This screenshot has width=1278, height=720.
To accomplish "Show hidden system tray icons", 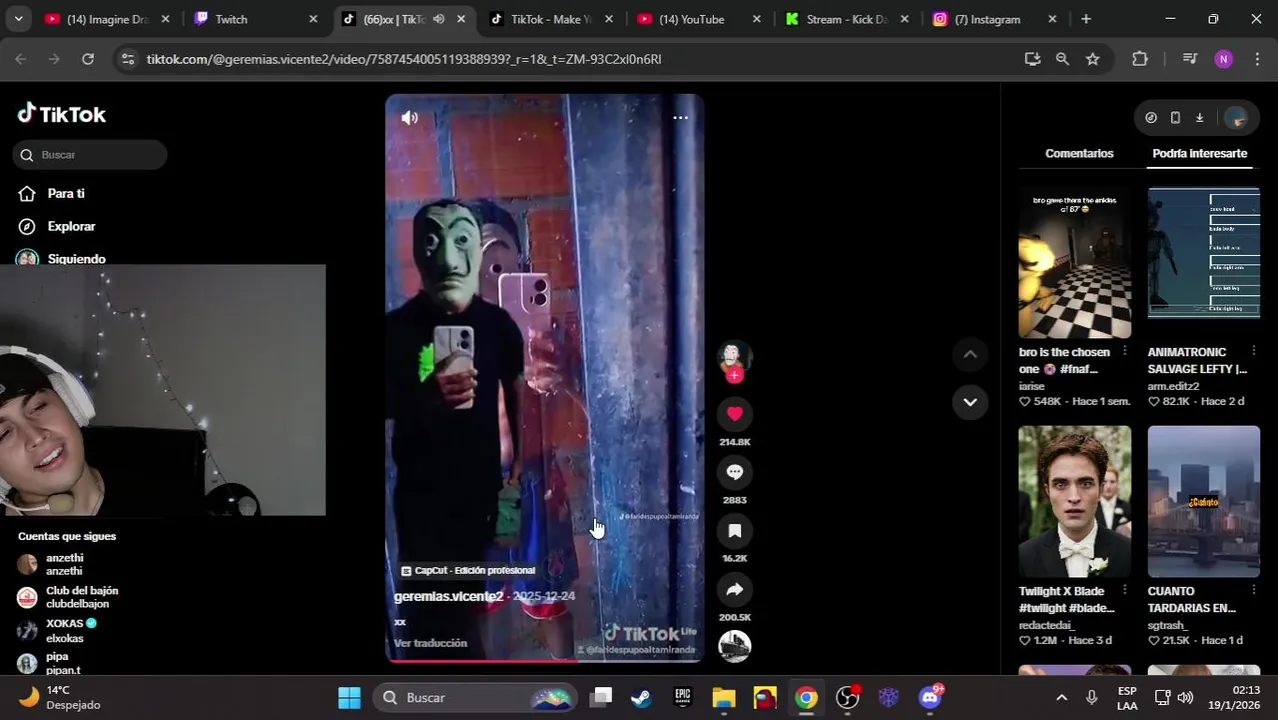I will (x=1062, y=698).
